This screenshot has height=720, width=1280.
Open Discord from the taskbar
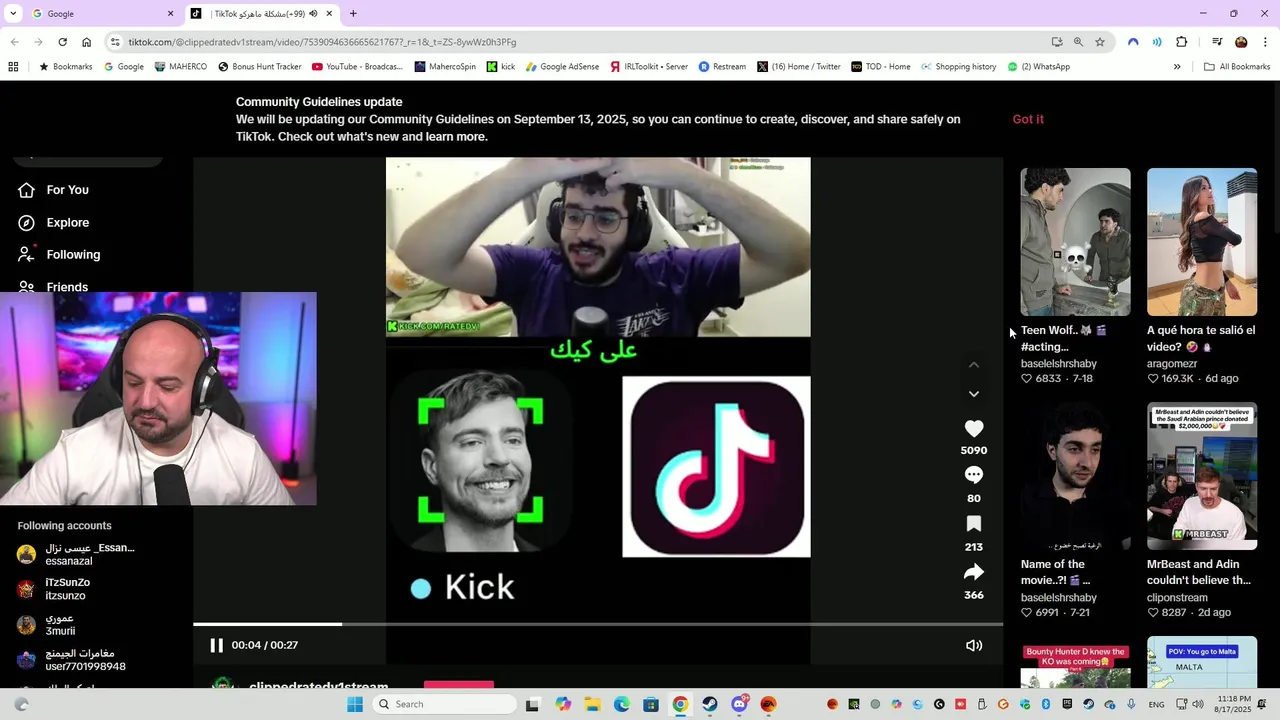pyautogui.click(x=739, y=704)
